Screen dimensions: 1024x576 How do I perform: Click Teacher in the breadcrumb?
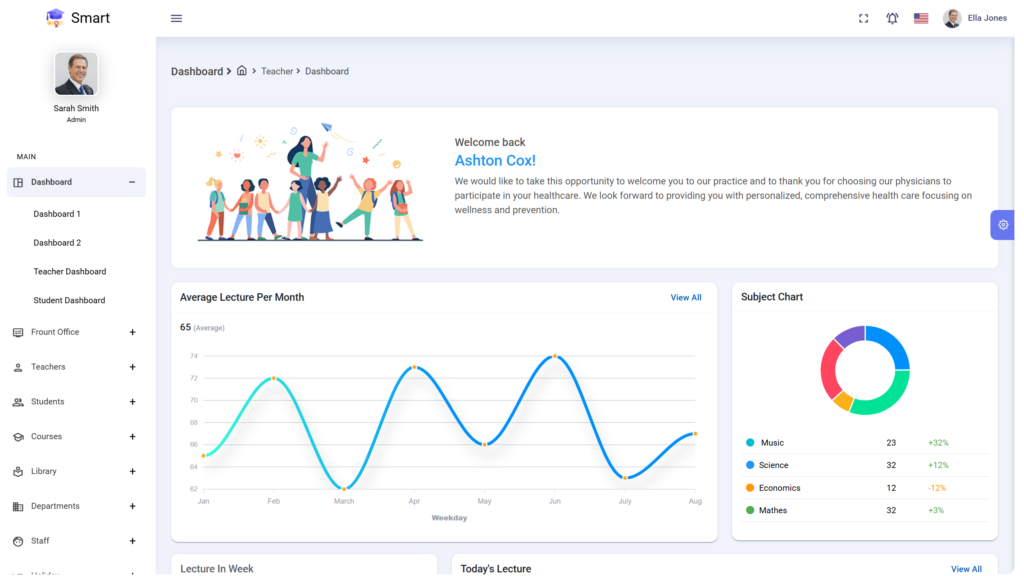[x=277, y=71]
